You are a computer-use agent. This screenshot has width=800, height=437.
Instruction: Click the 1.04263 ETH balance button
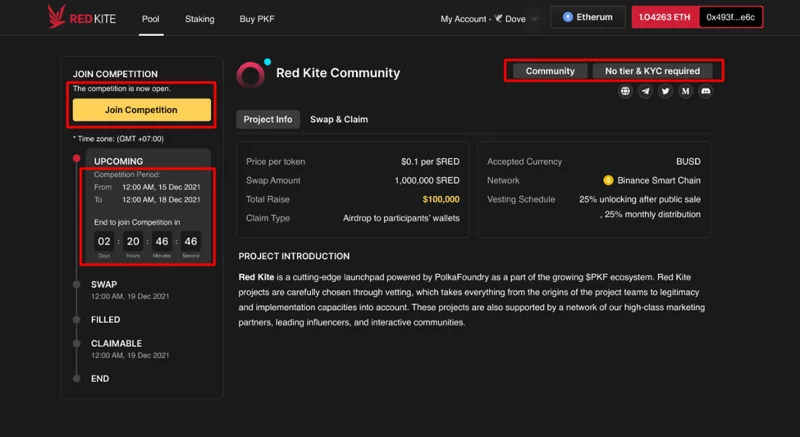click(665, 17)
